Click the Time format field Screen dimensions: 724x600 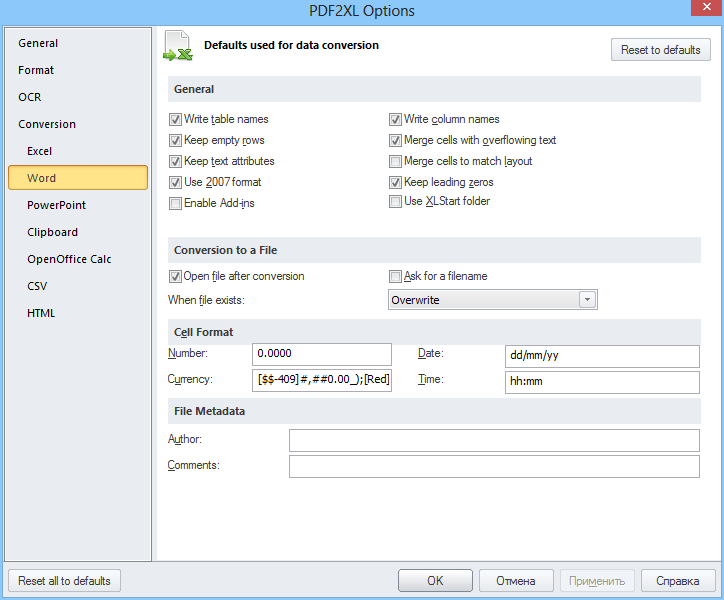pyautogui.click(x=602, y=382)
